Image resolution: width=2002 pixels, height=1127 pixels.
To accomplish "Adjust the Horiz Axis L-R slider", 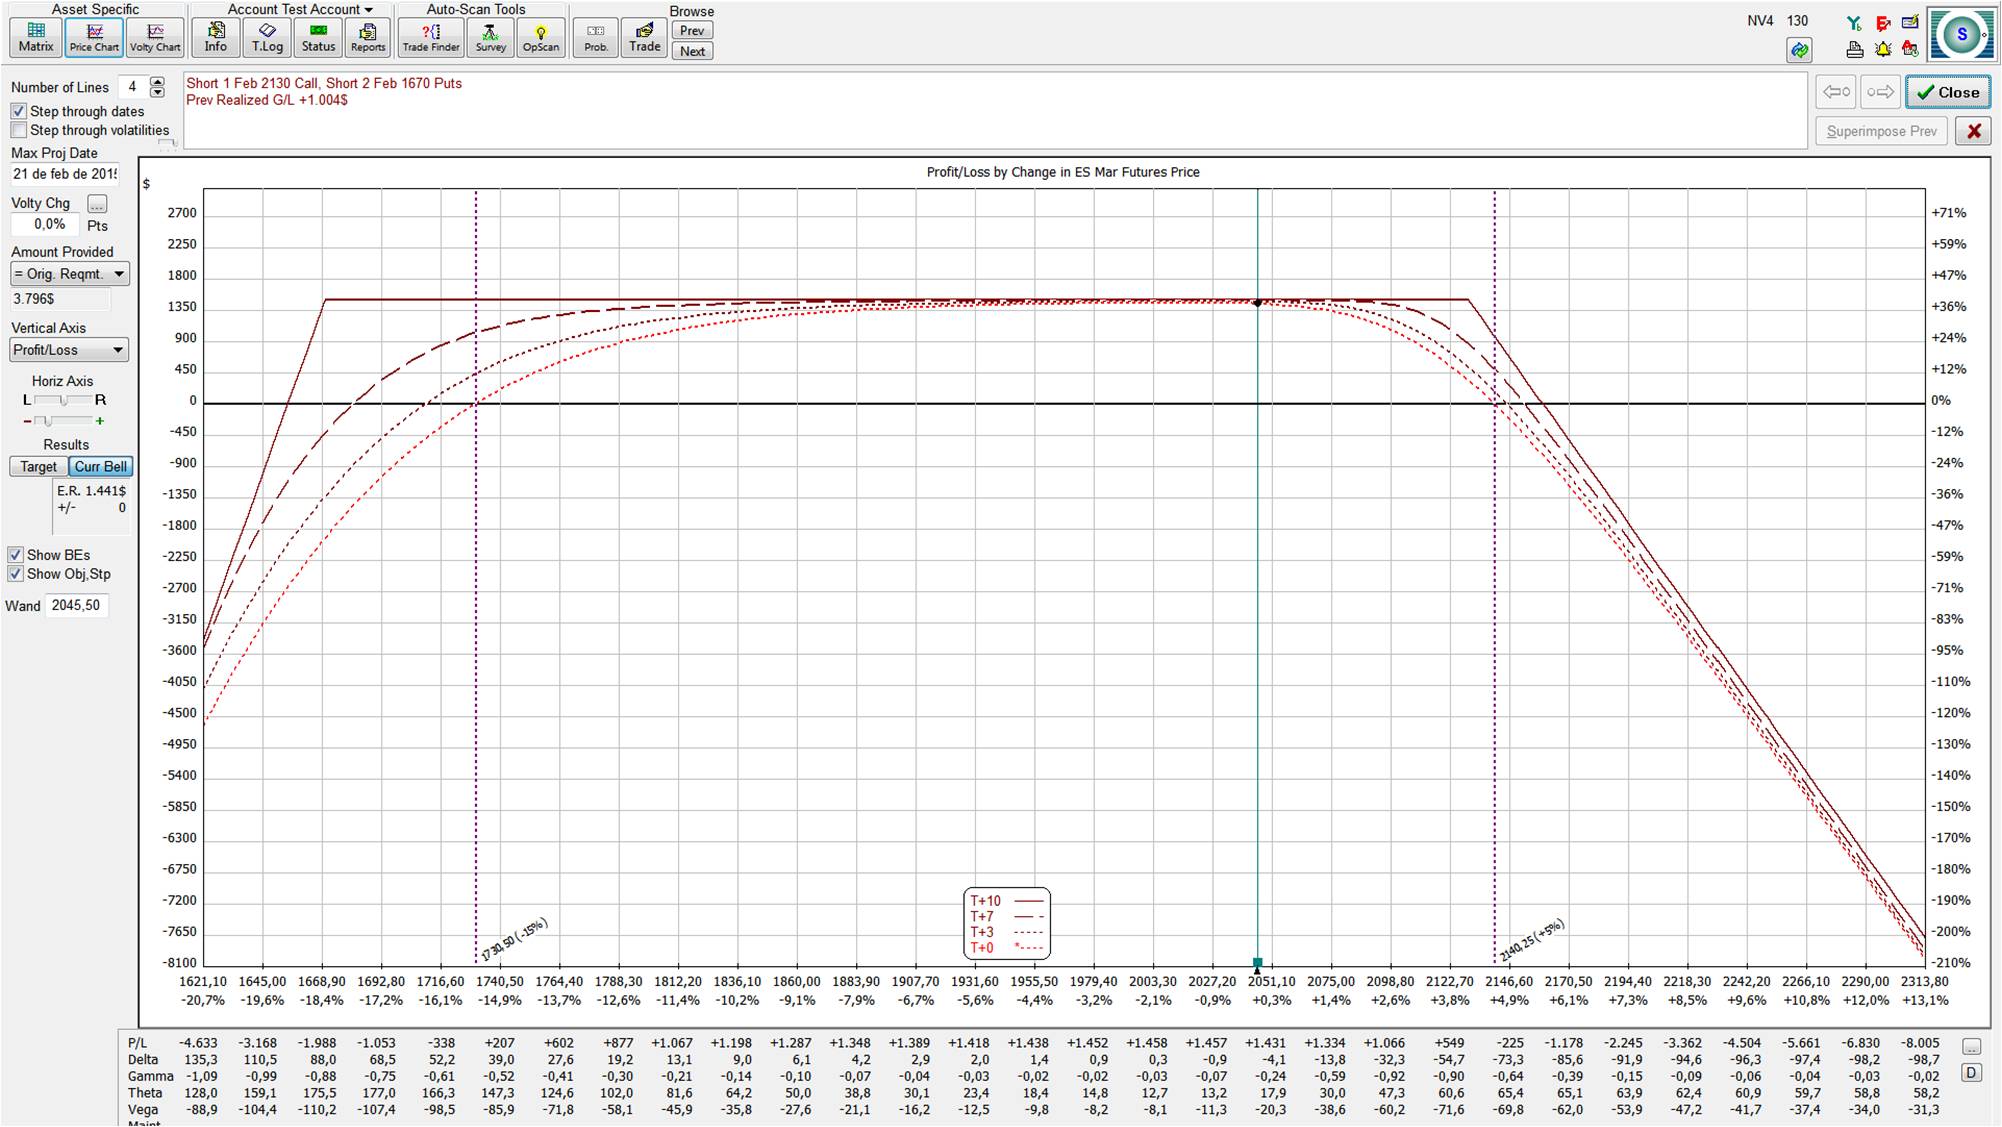I will (x=63, y=400).
